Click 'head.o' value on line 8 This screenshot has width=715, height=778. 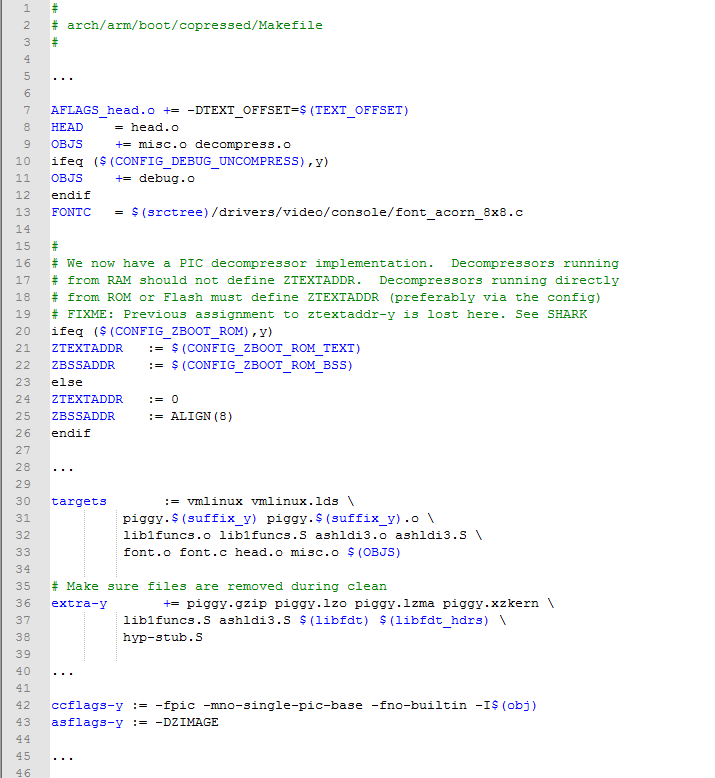click(x=155, y=127)
